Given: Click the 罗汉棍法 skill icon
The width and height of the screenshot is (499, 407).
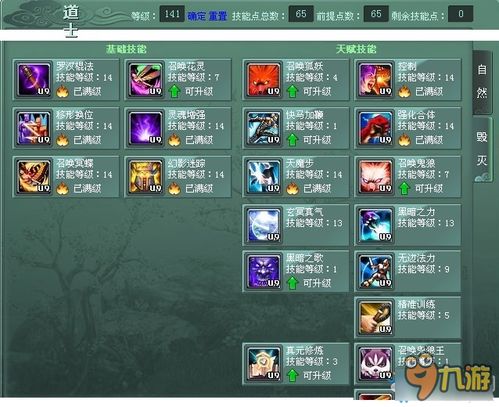Looking at the screenshot, I should tap(34, 80).
